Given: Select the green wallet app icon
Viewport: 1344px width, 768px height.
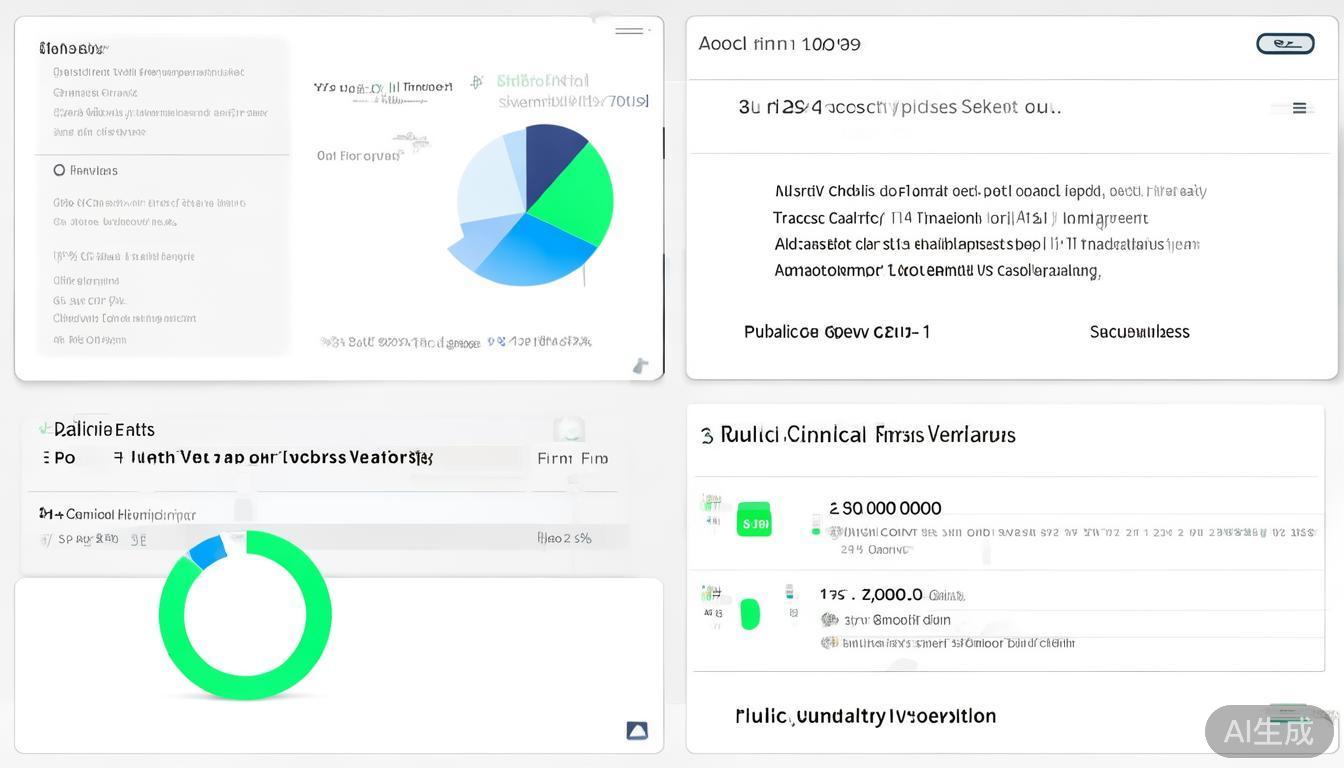Looking at the screenshot, I should click(x=753, y=519).
